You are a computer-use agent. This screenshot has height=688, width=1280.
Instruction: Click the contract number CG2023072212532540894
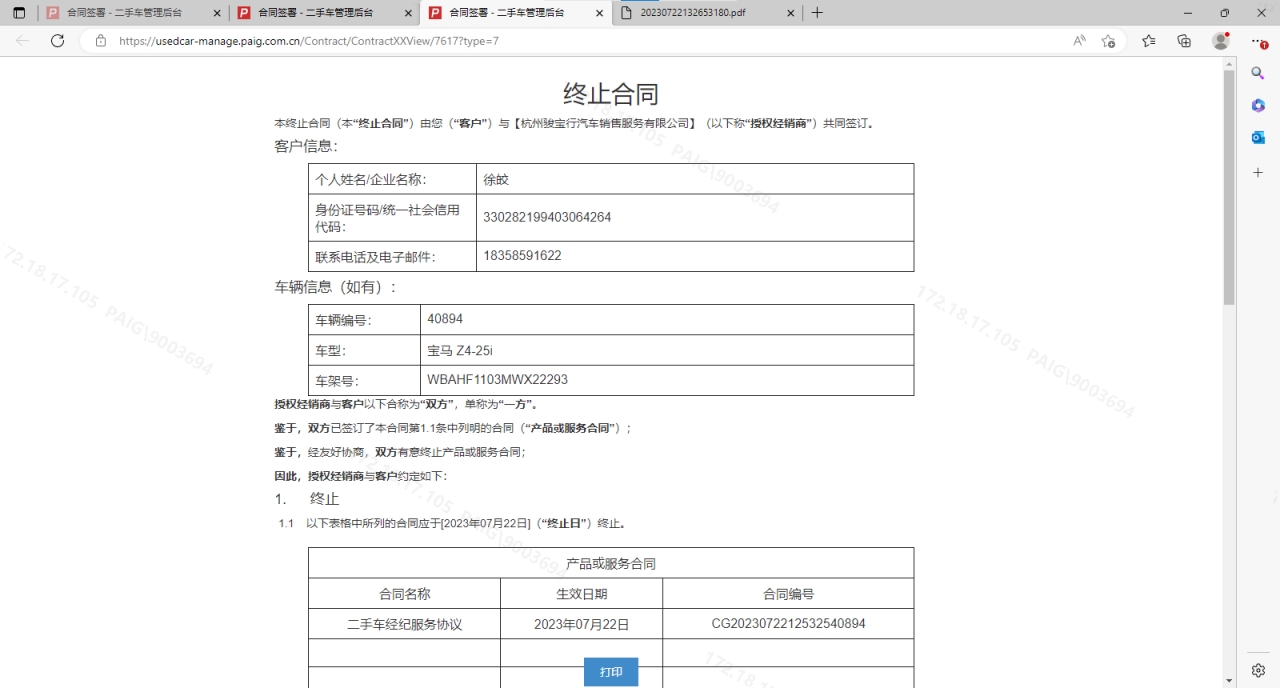pos(788,624)
